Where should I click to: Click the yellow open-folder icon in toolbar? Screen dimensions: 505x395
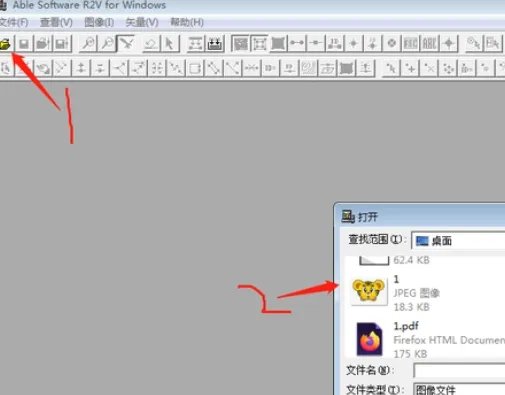click(5, 44)
